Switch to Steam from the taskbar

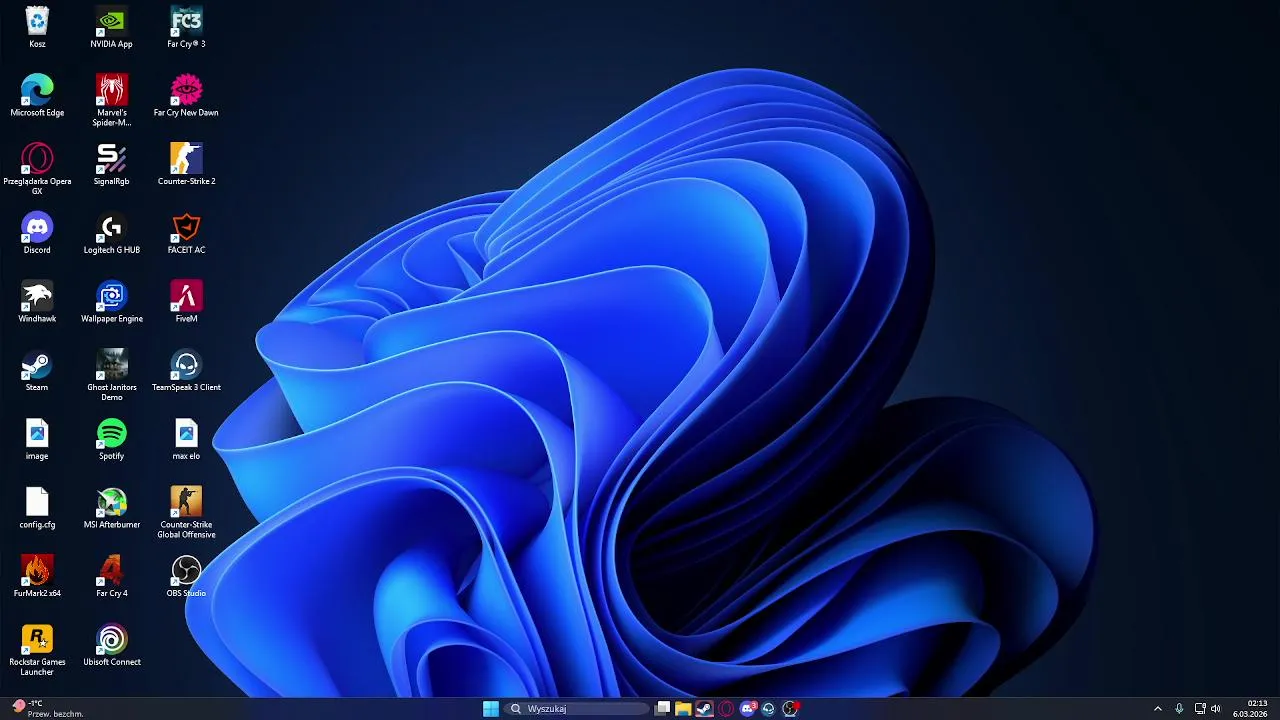pos(704,709)
